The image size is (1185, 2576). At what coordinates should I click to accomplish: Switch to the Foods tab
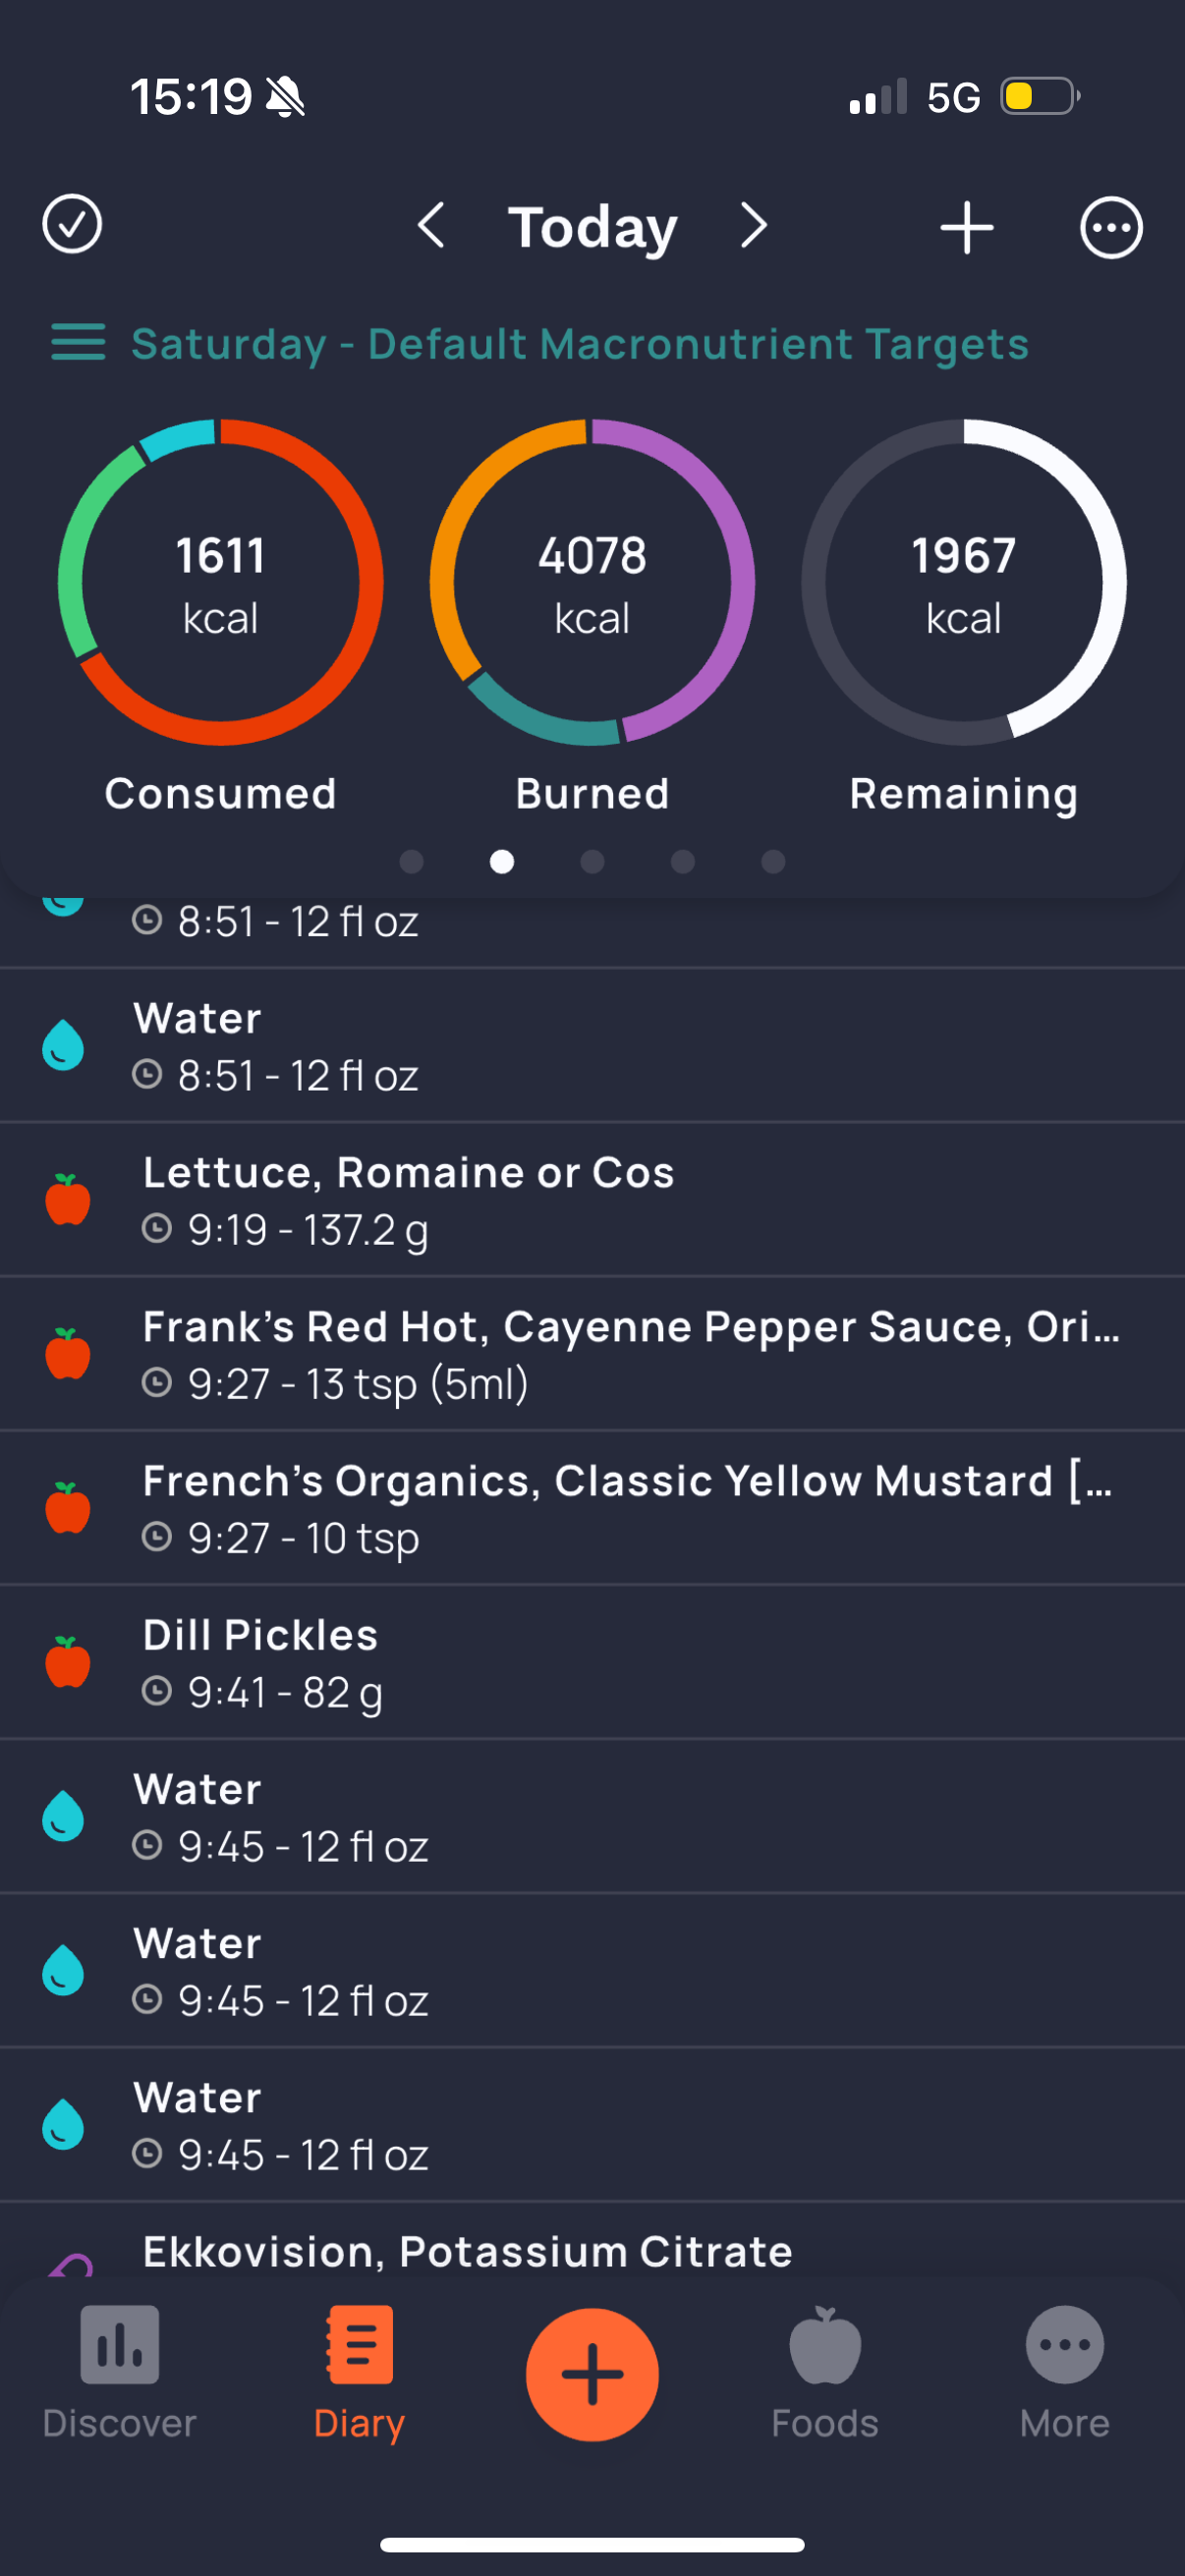[x=824, y=2372]
